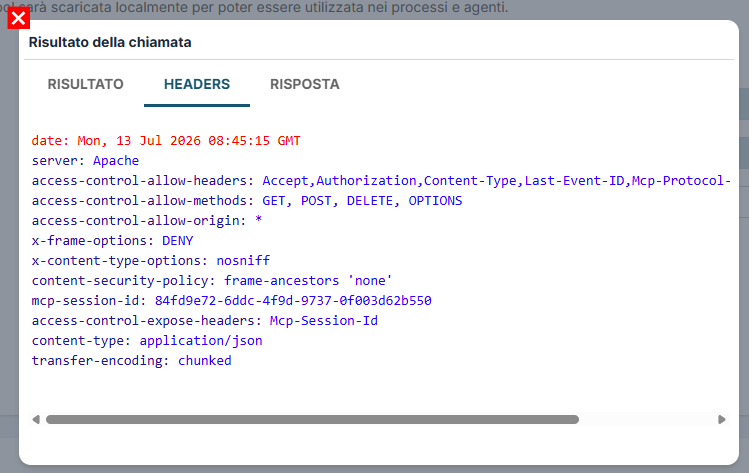Click the date header line
749x473 pixels.
tap(166, 140)
